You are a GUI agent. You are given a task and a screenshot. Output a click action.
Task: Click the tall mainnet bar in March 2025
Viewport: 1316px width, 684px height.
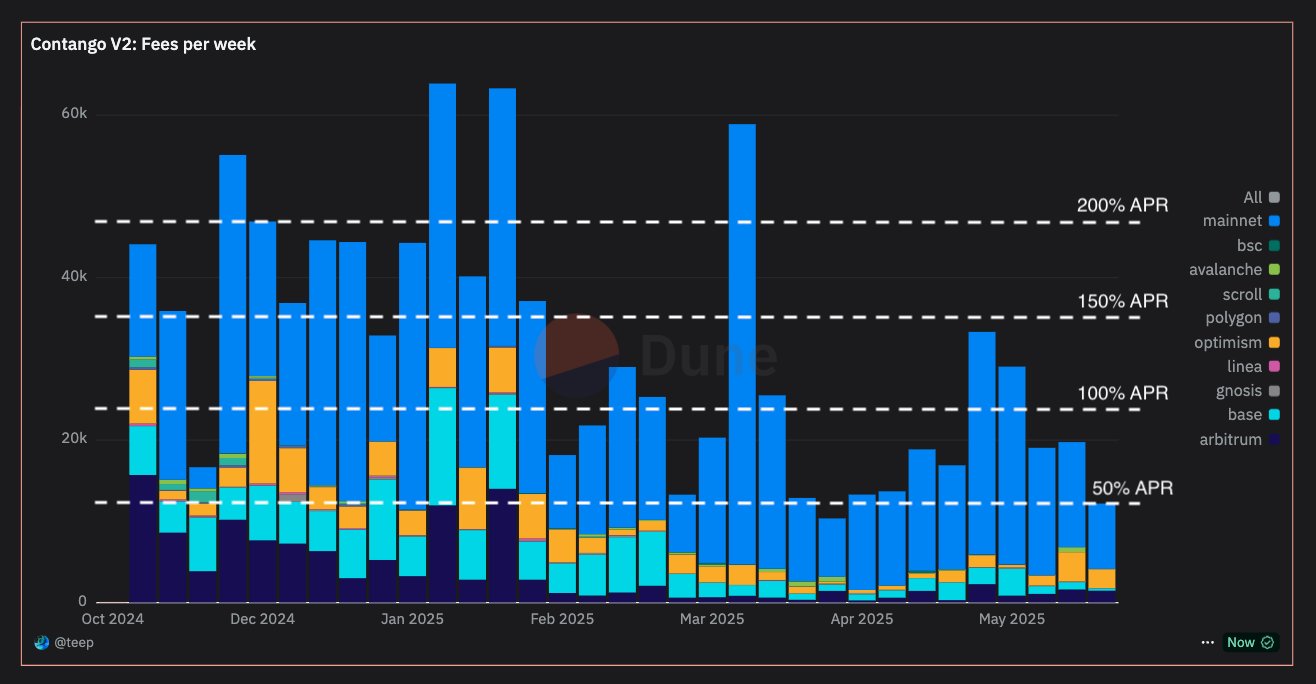coord(742,345)
